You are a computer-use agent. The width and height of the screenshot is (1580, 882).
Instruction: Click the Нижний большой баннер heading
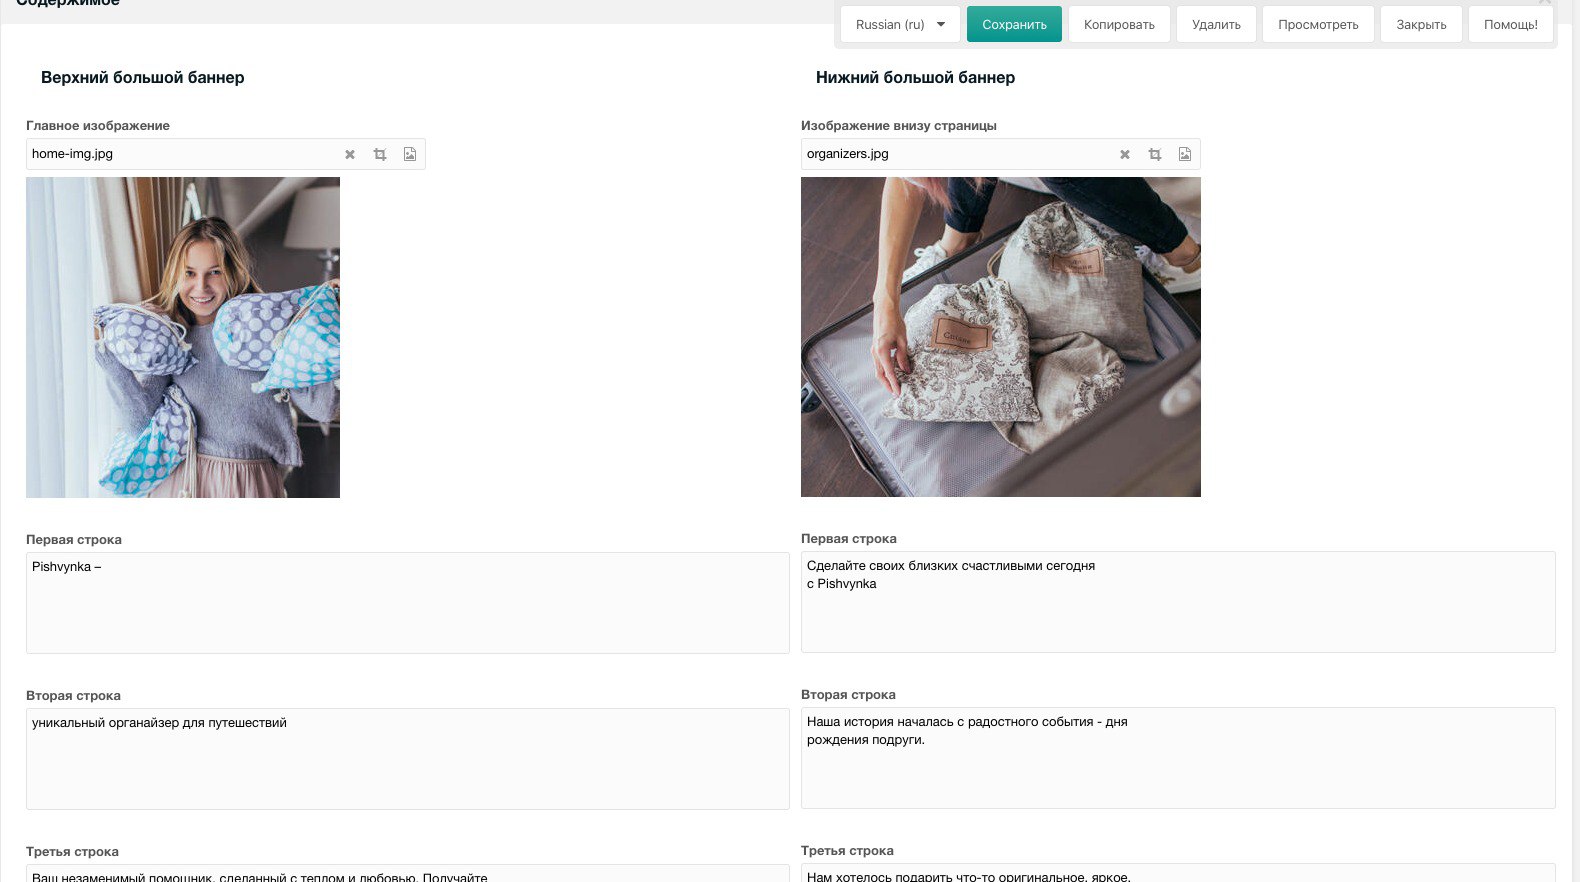[x=915, y=77]
